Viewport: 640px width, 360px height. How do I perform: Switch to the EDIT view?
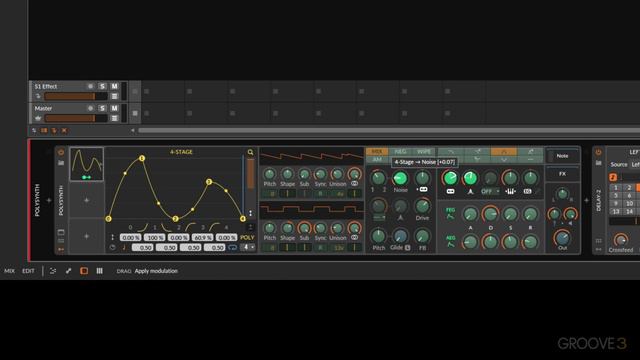coord(28,271)
